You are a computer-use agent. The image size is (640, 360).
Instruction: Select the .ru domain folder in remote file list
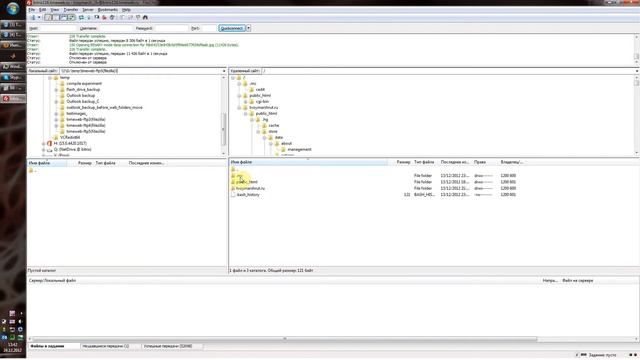tap(251, 189)
